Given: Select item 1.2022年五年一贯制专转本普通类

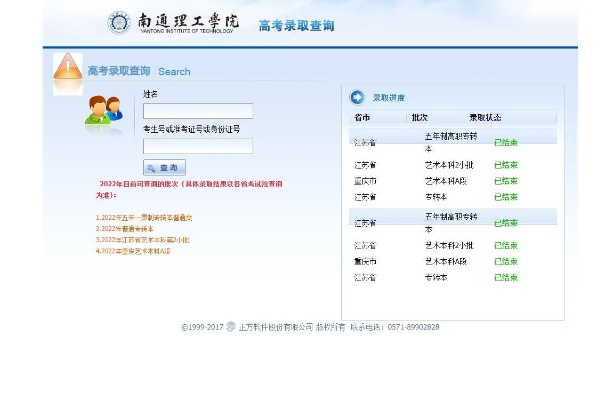Looking at the screenshot, I should point(144,218).
